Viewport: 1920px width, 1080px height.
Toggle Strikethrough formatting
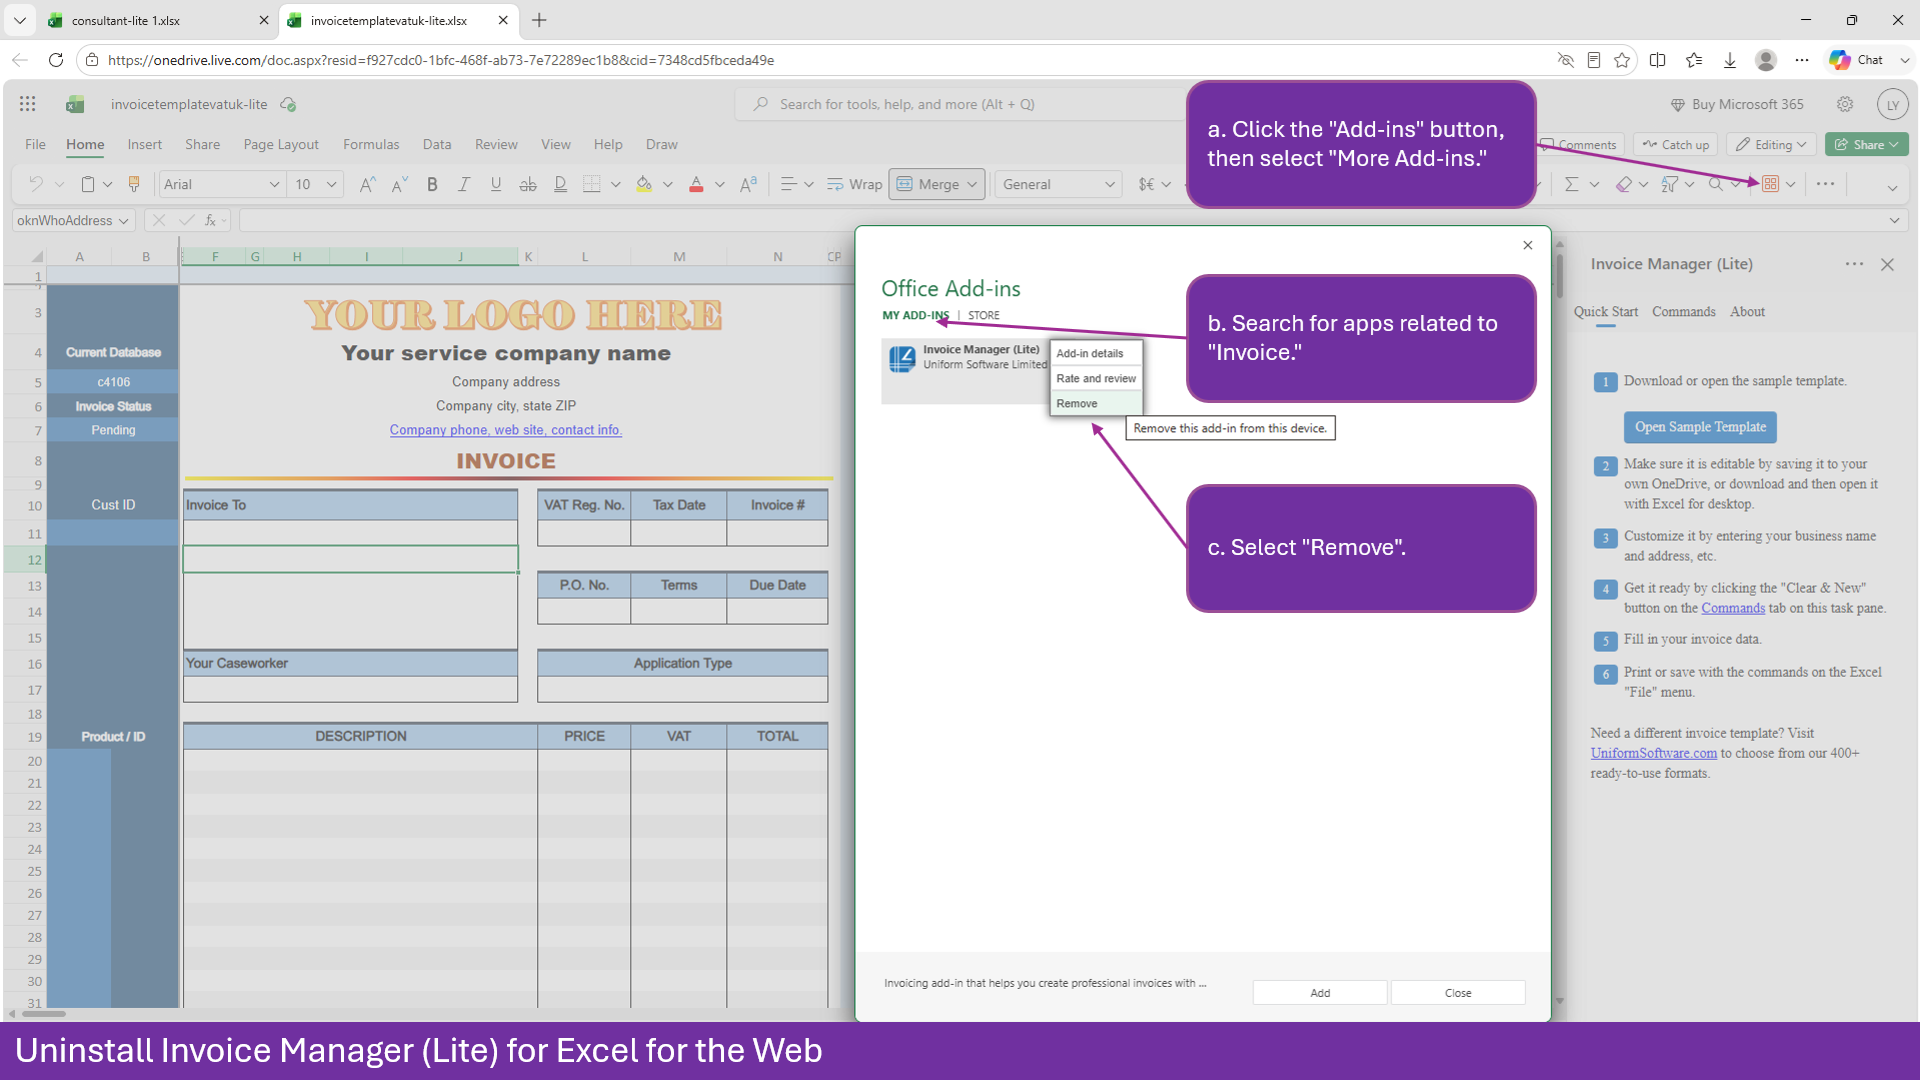[528, 184]
